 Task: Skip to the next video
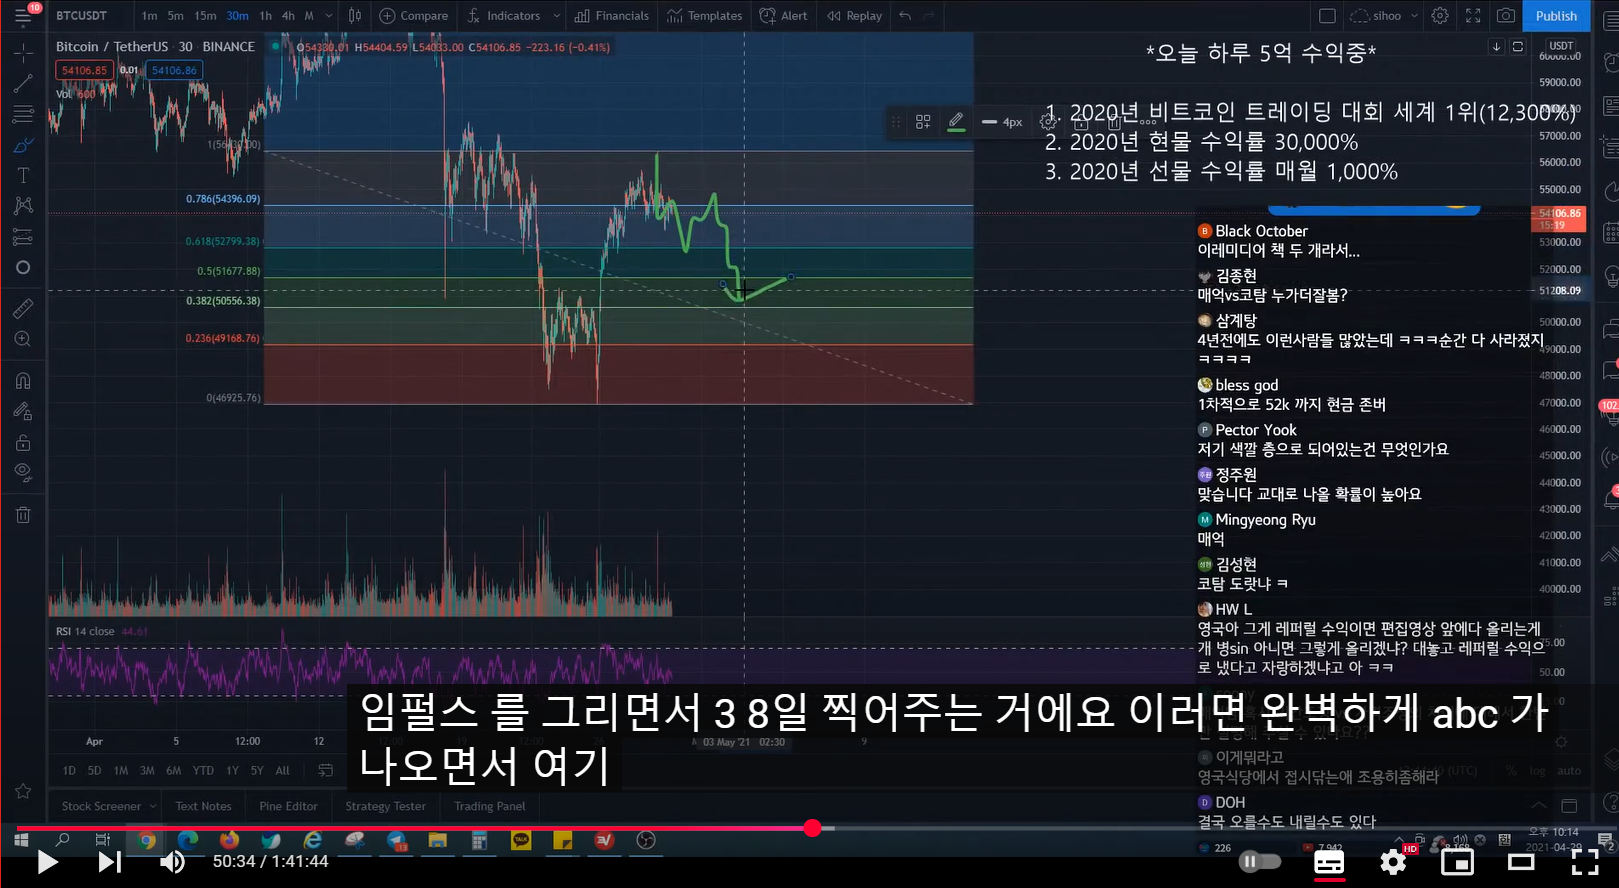[109, 862]
